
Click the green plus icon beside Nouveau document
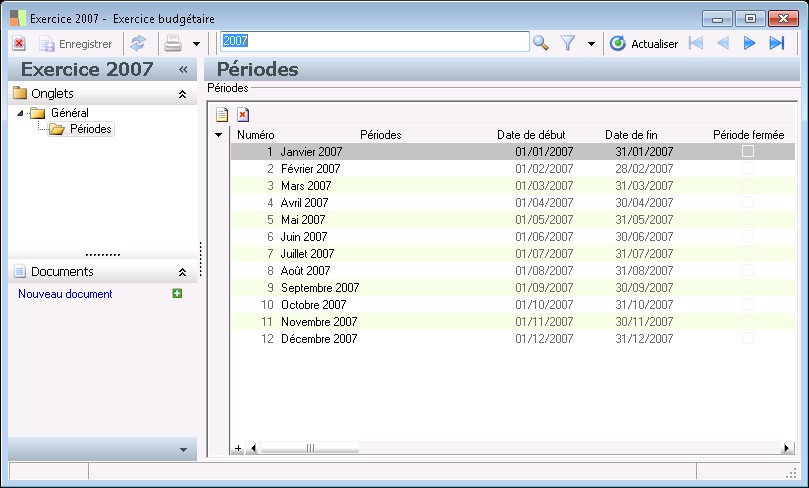coord(177,294)
